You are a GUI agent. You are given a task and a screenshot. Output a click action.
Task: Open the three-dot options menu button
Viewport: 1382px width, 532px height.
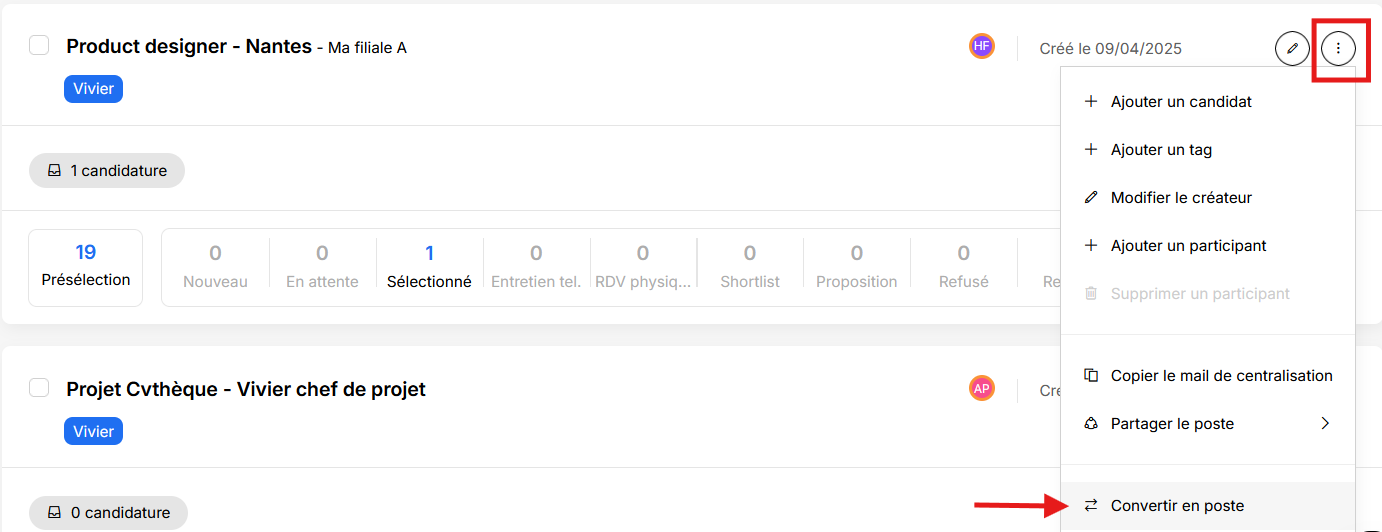1339,48
